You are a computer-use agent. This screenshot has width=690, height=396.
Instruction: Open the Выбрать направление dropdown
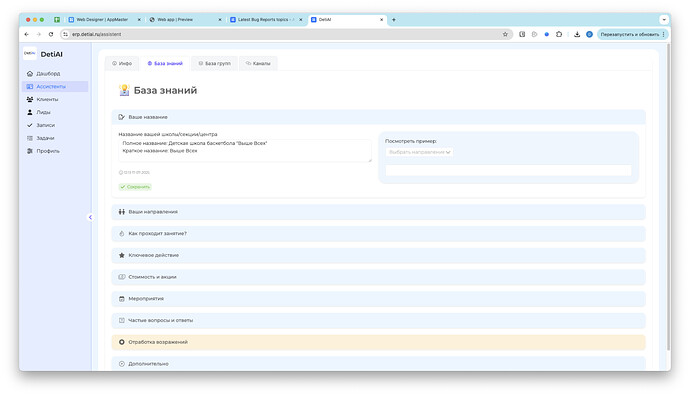[x=419, y=152]
